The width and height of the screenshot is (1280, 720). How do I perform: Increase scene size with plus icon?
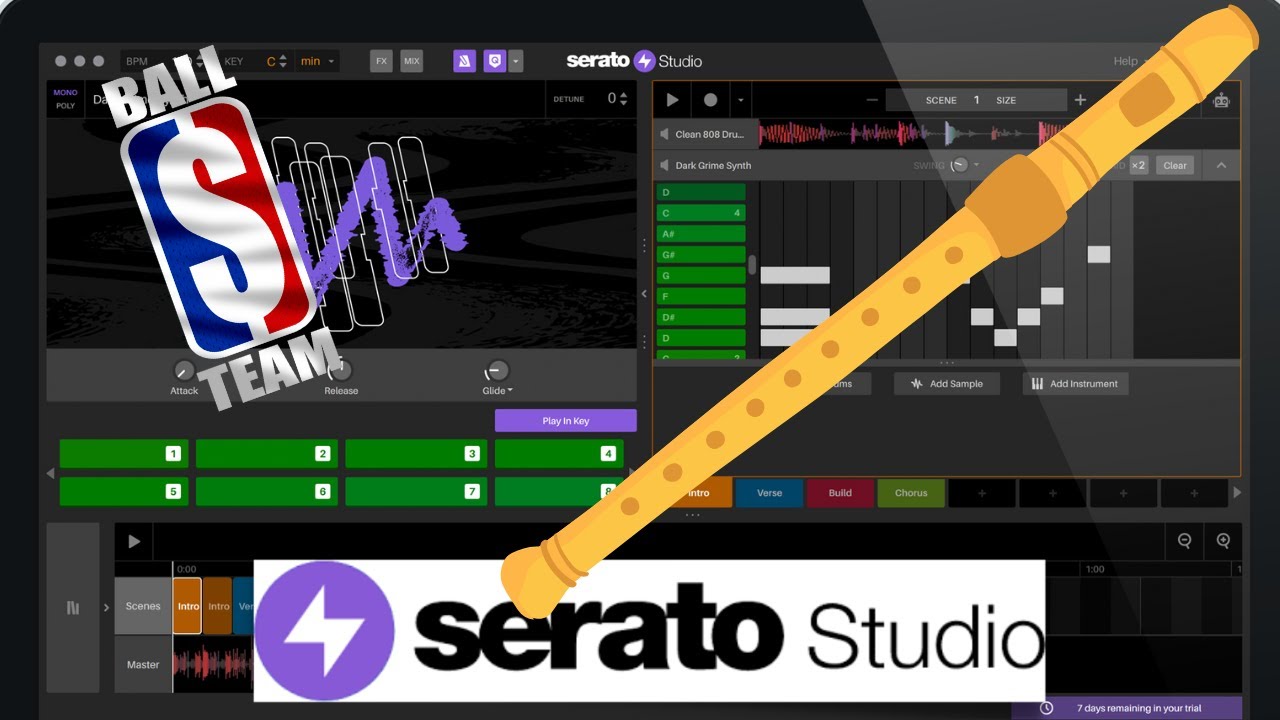point(1080,100)
